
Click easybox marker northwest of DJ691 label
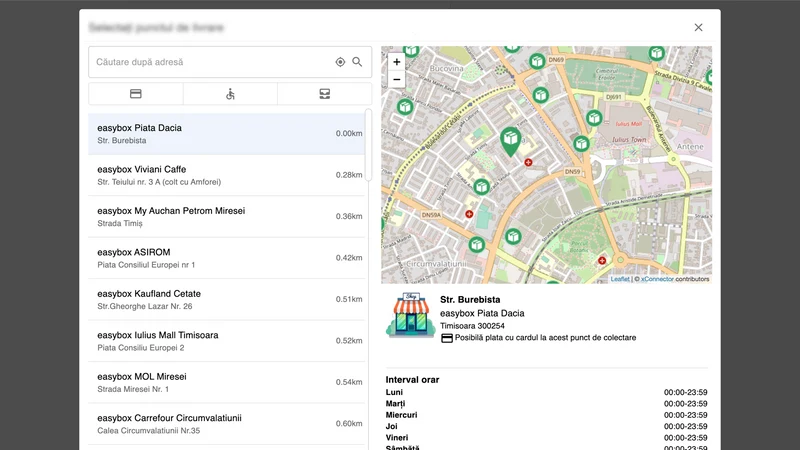tap(540, 95)
